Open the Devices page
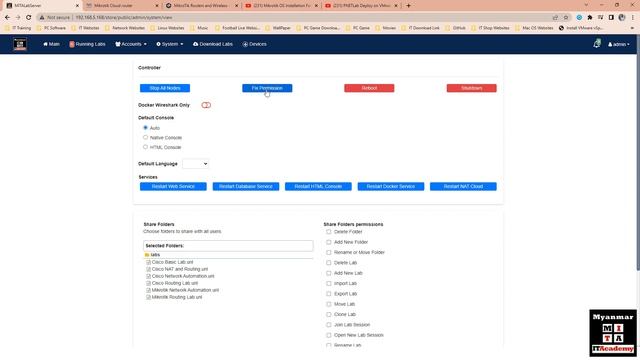 254,44
